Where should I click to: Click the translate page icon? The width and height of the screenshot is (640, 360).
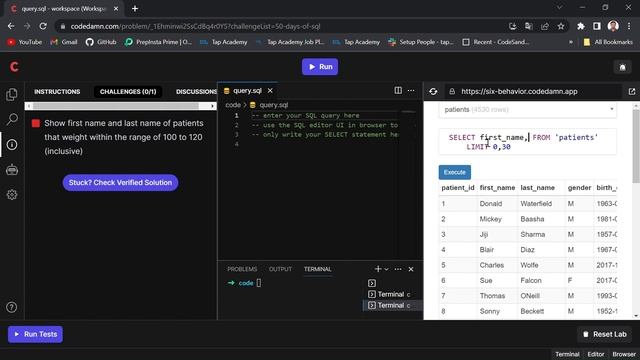pos(529,26)
